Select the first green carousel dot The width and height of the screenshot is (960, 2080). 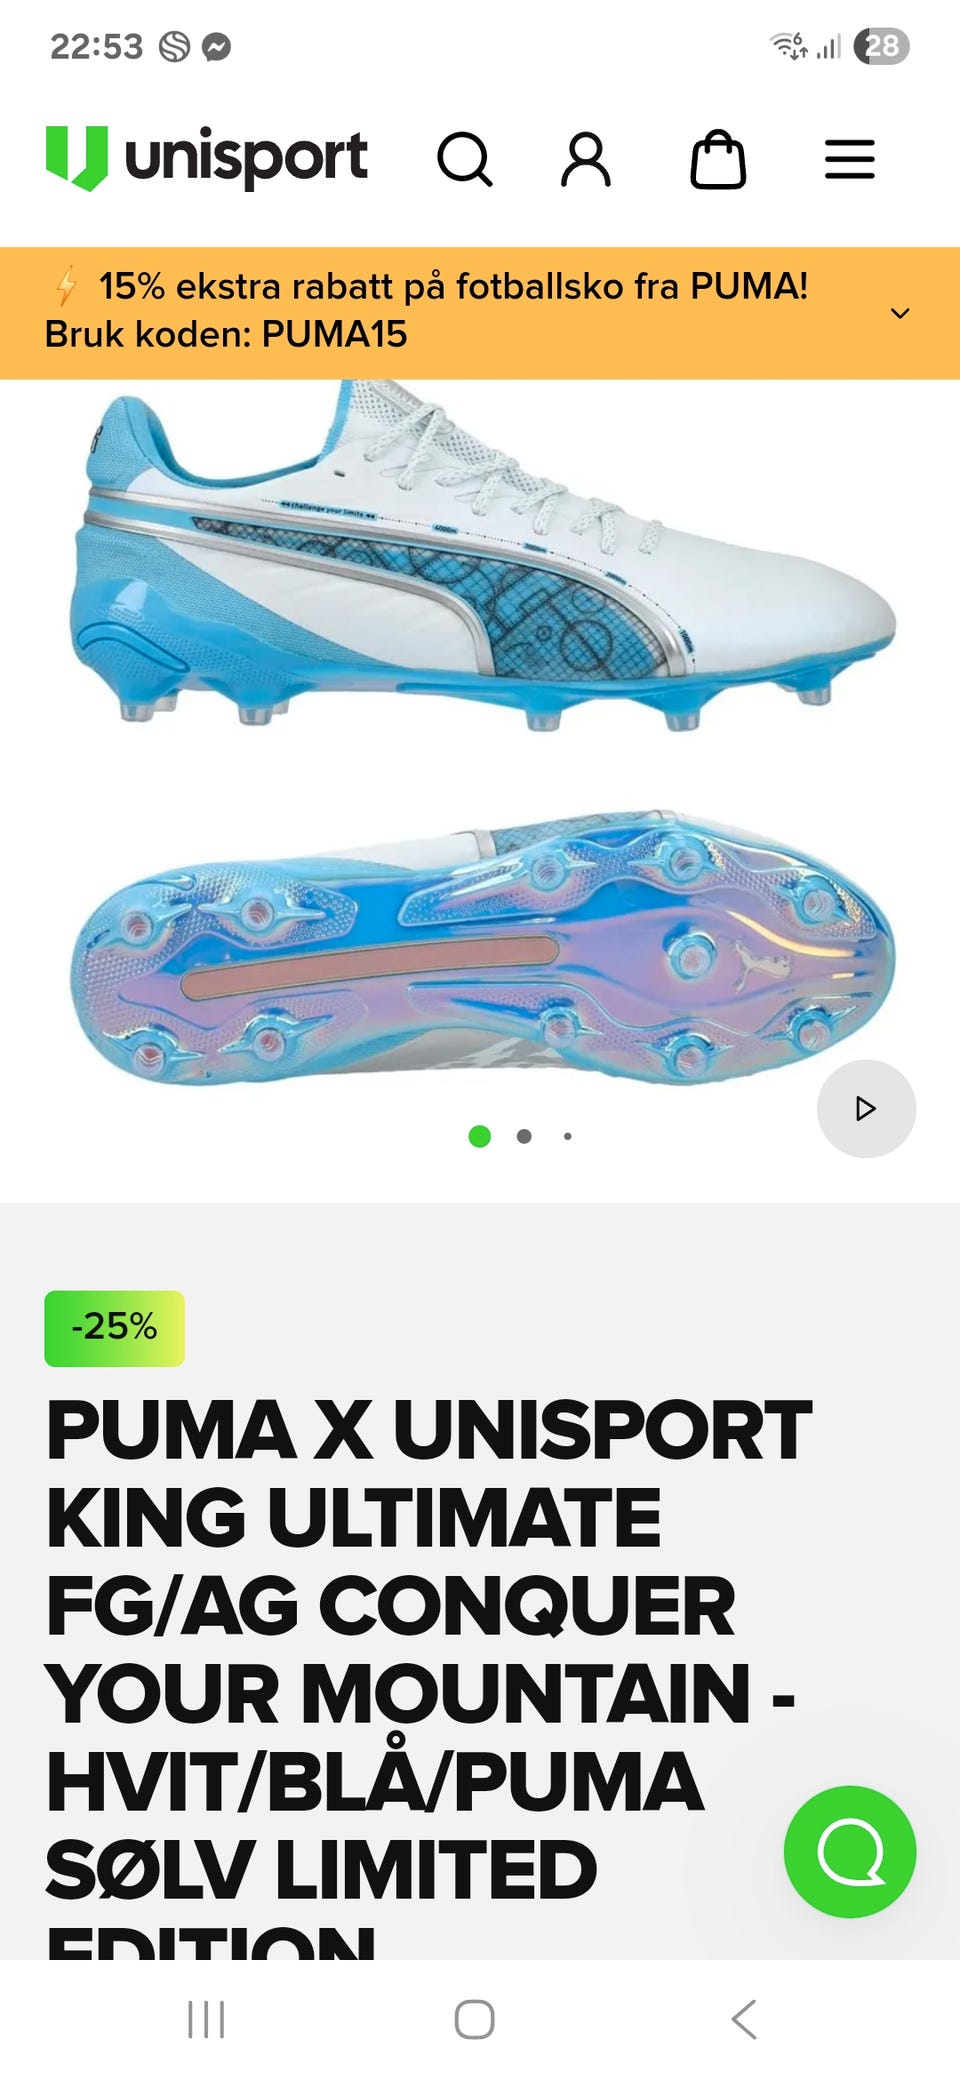pos(480,1136)
